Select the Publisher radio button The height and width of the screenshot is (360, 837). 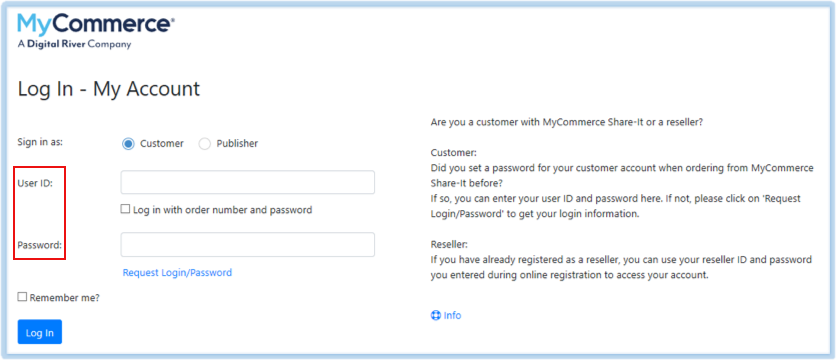coord(204,144)
